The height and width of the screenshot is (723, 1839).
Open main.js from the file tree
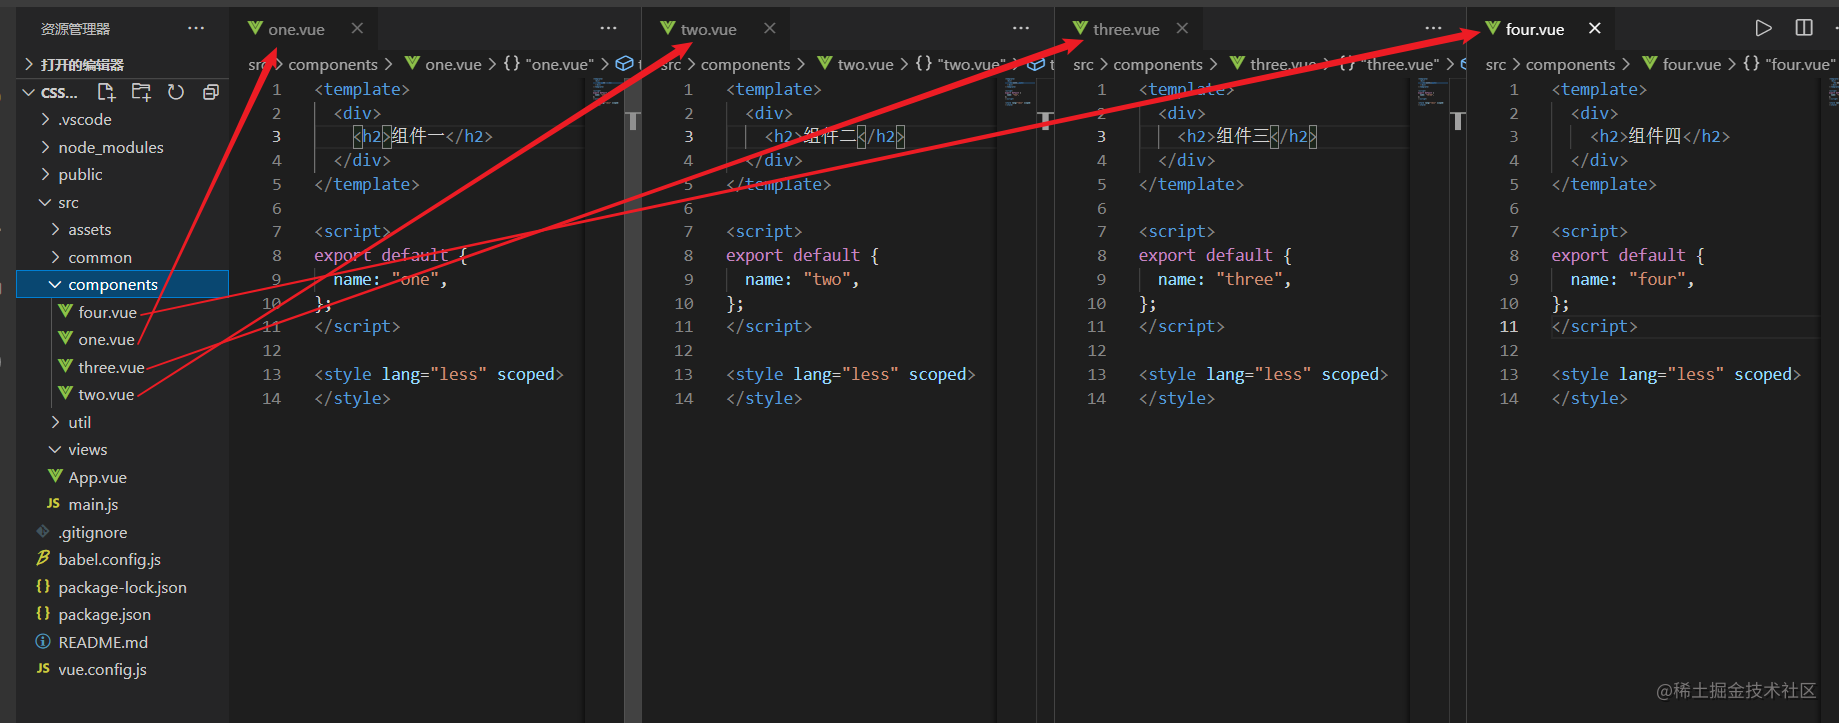[x=93, y=505]
